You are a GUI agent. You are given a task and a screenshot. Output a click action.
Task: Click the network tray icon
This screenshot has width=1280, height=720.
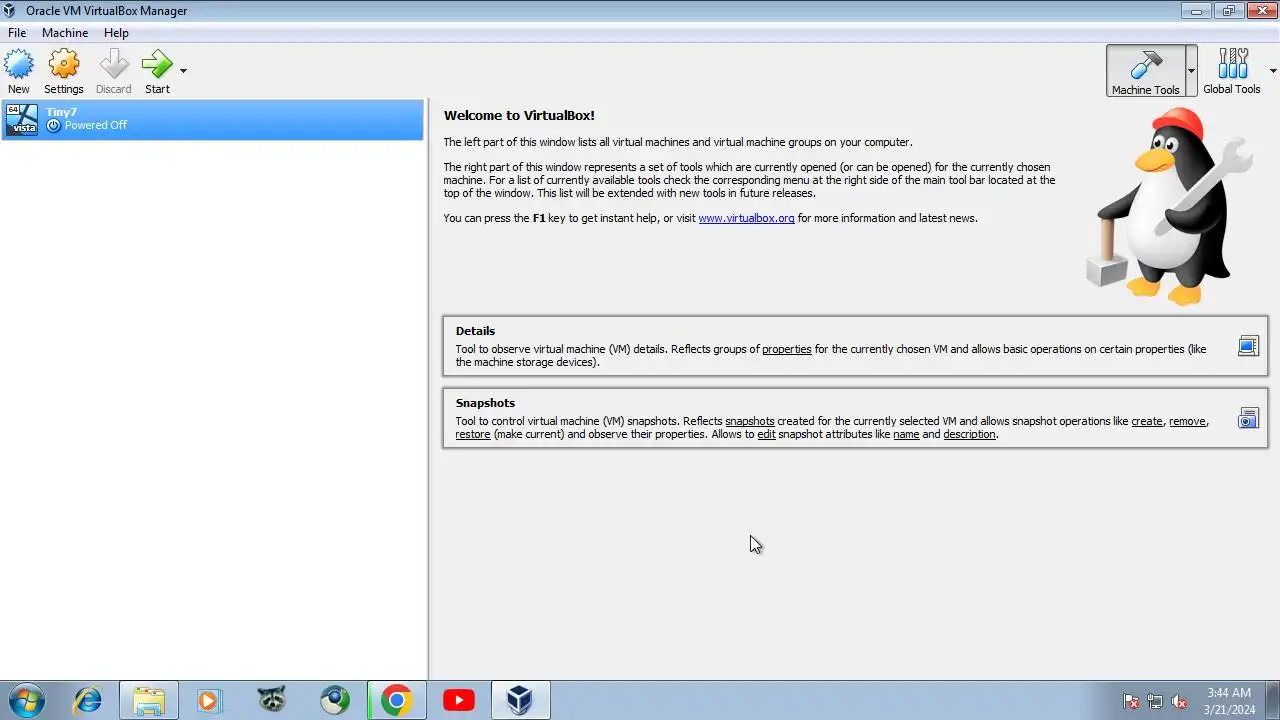click(x=1155, y=701)
